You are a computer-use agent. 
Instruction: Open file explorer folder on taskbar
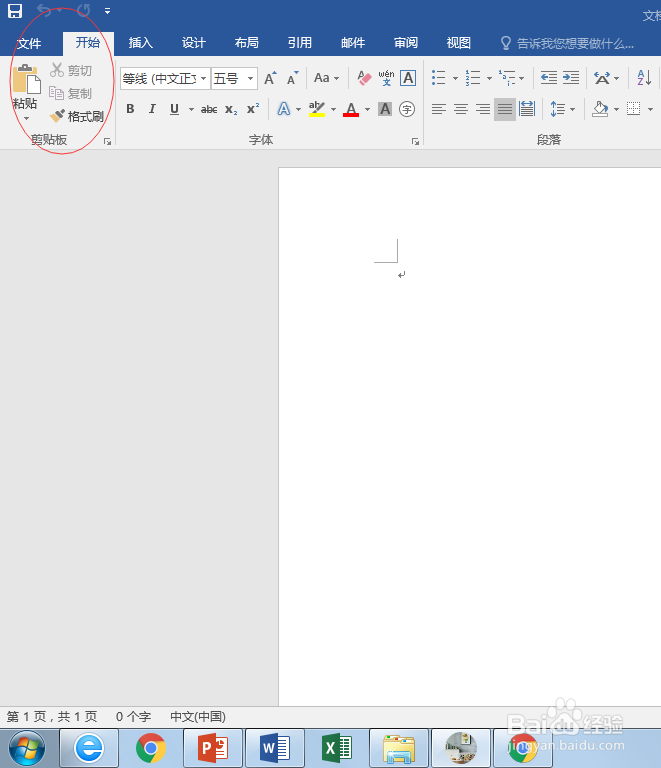[399, 748]
